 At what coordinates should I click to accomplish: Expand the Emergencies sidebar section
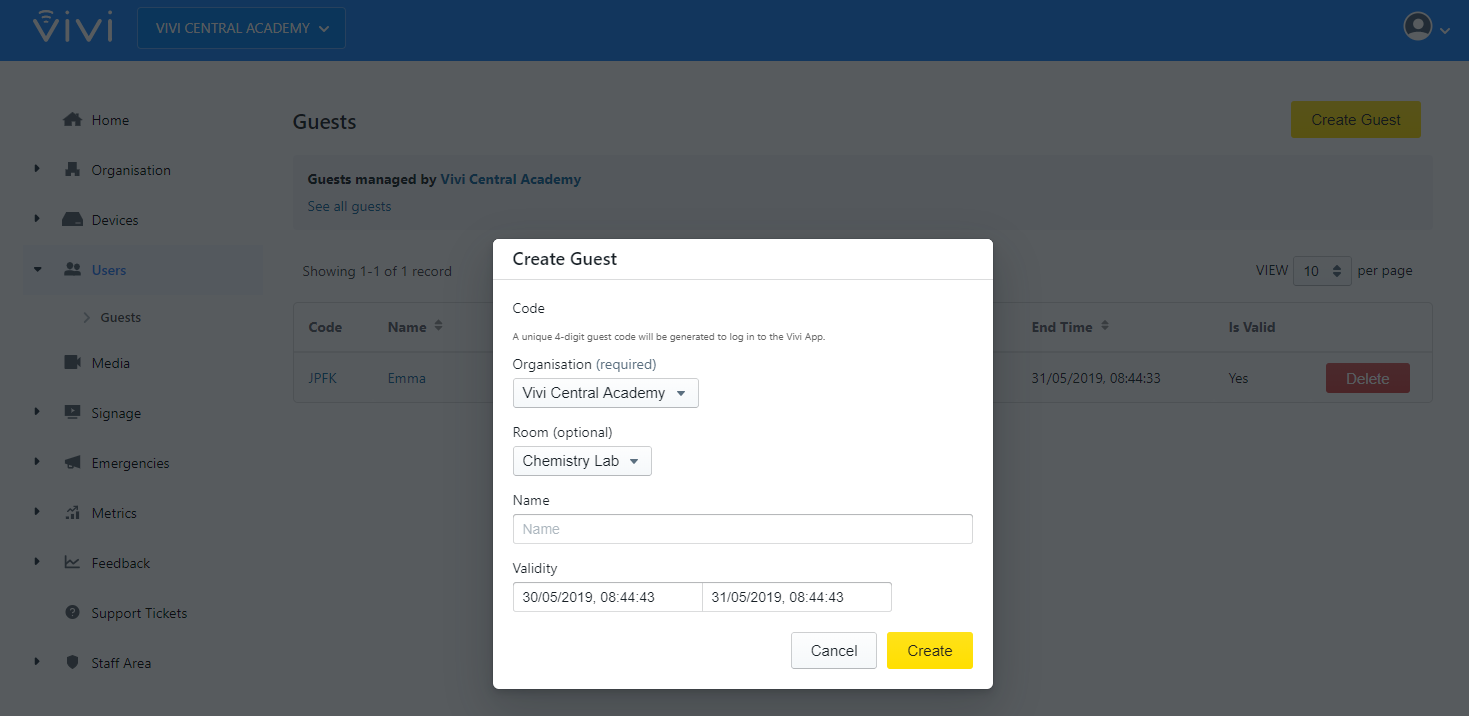click(37, 462)
